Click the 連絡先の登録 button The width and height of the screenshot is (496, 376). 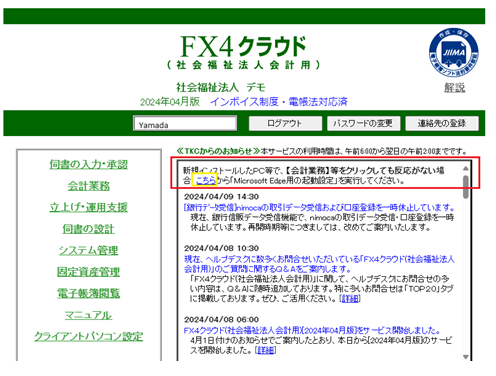(x=442, y=123)
